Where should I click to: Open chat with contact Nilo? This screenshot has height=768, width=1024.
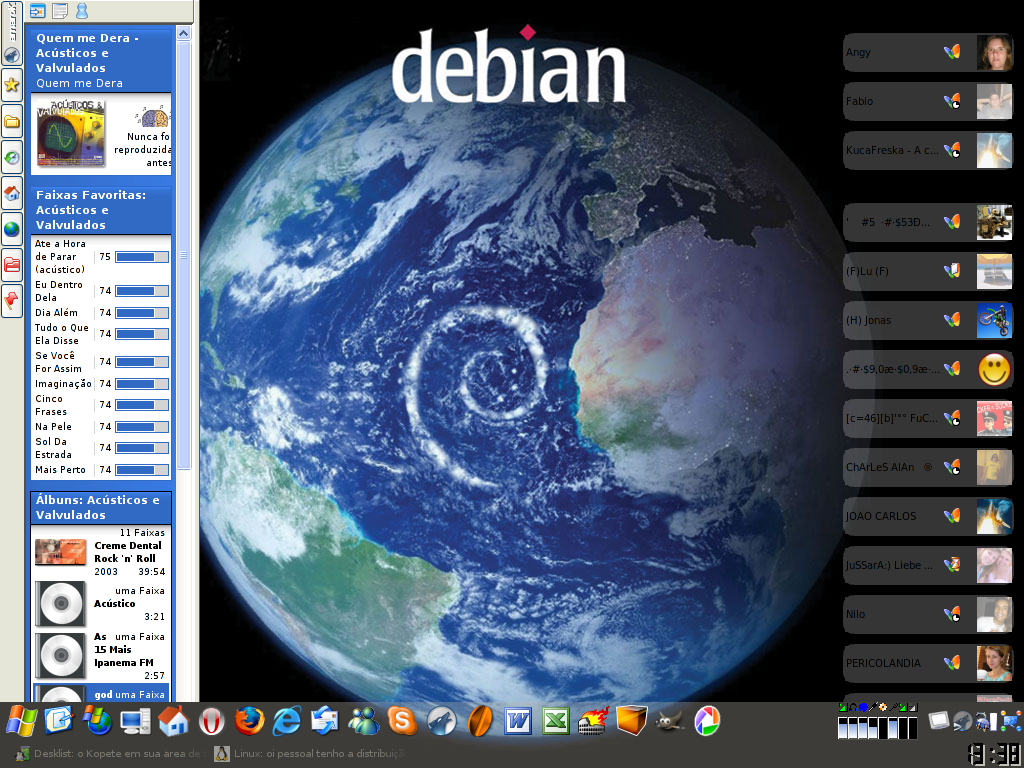pyautogui.click(x=928, y=614)
